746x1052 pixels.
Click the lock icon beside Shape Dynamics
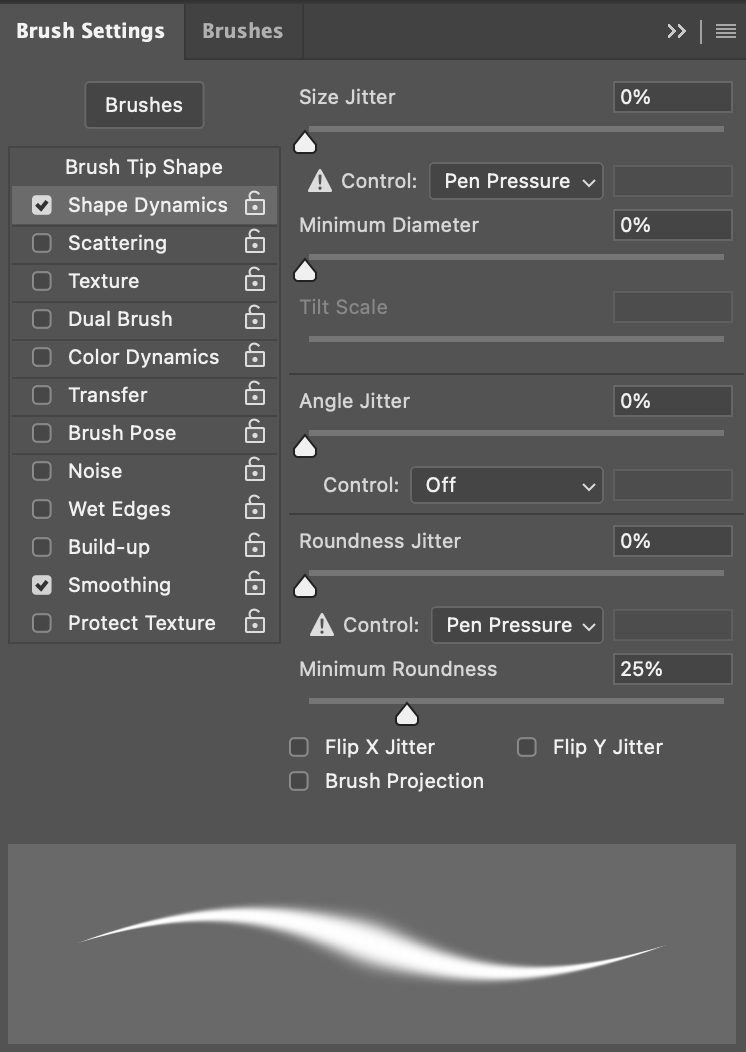click(255, 205)
